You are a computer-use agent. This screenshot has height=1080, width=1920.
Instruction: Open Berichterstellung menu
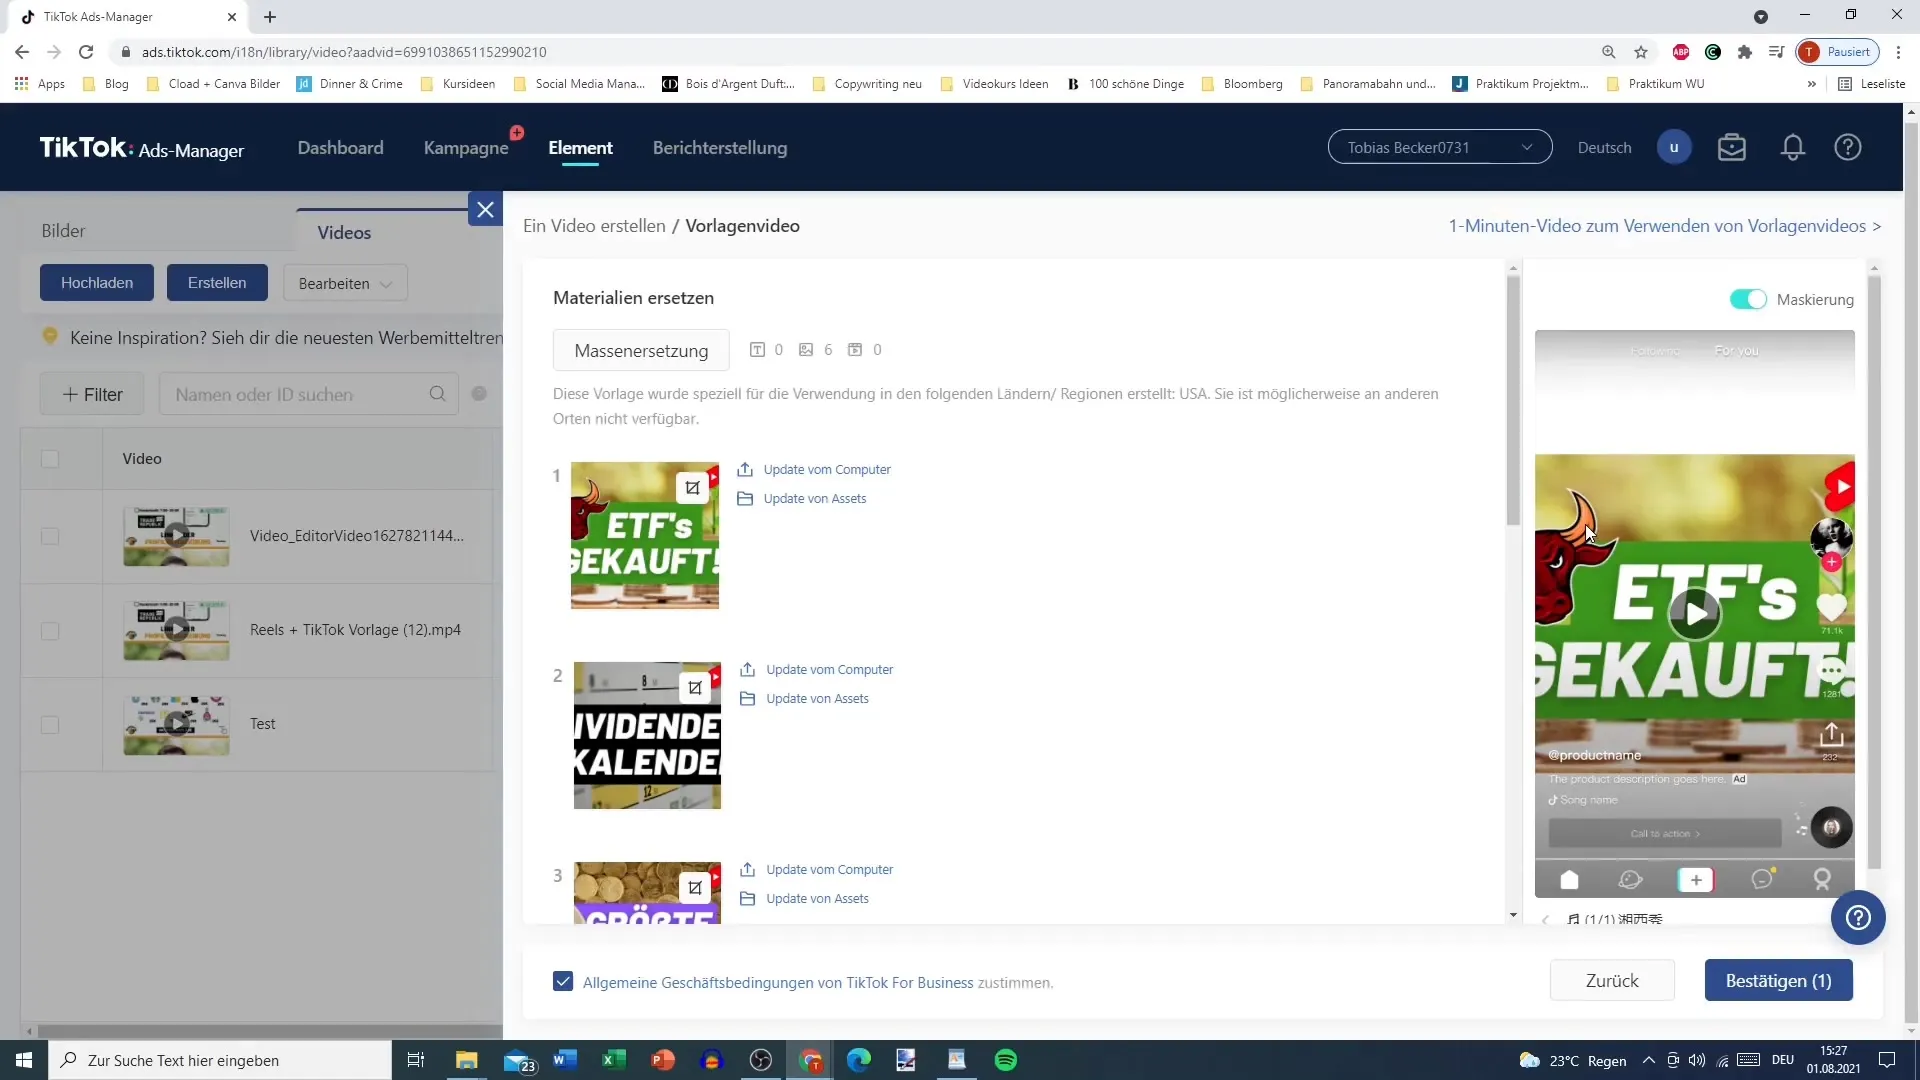point(720,148)
